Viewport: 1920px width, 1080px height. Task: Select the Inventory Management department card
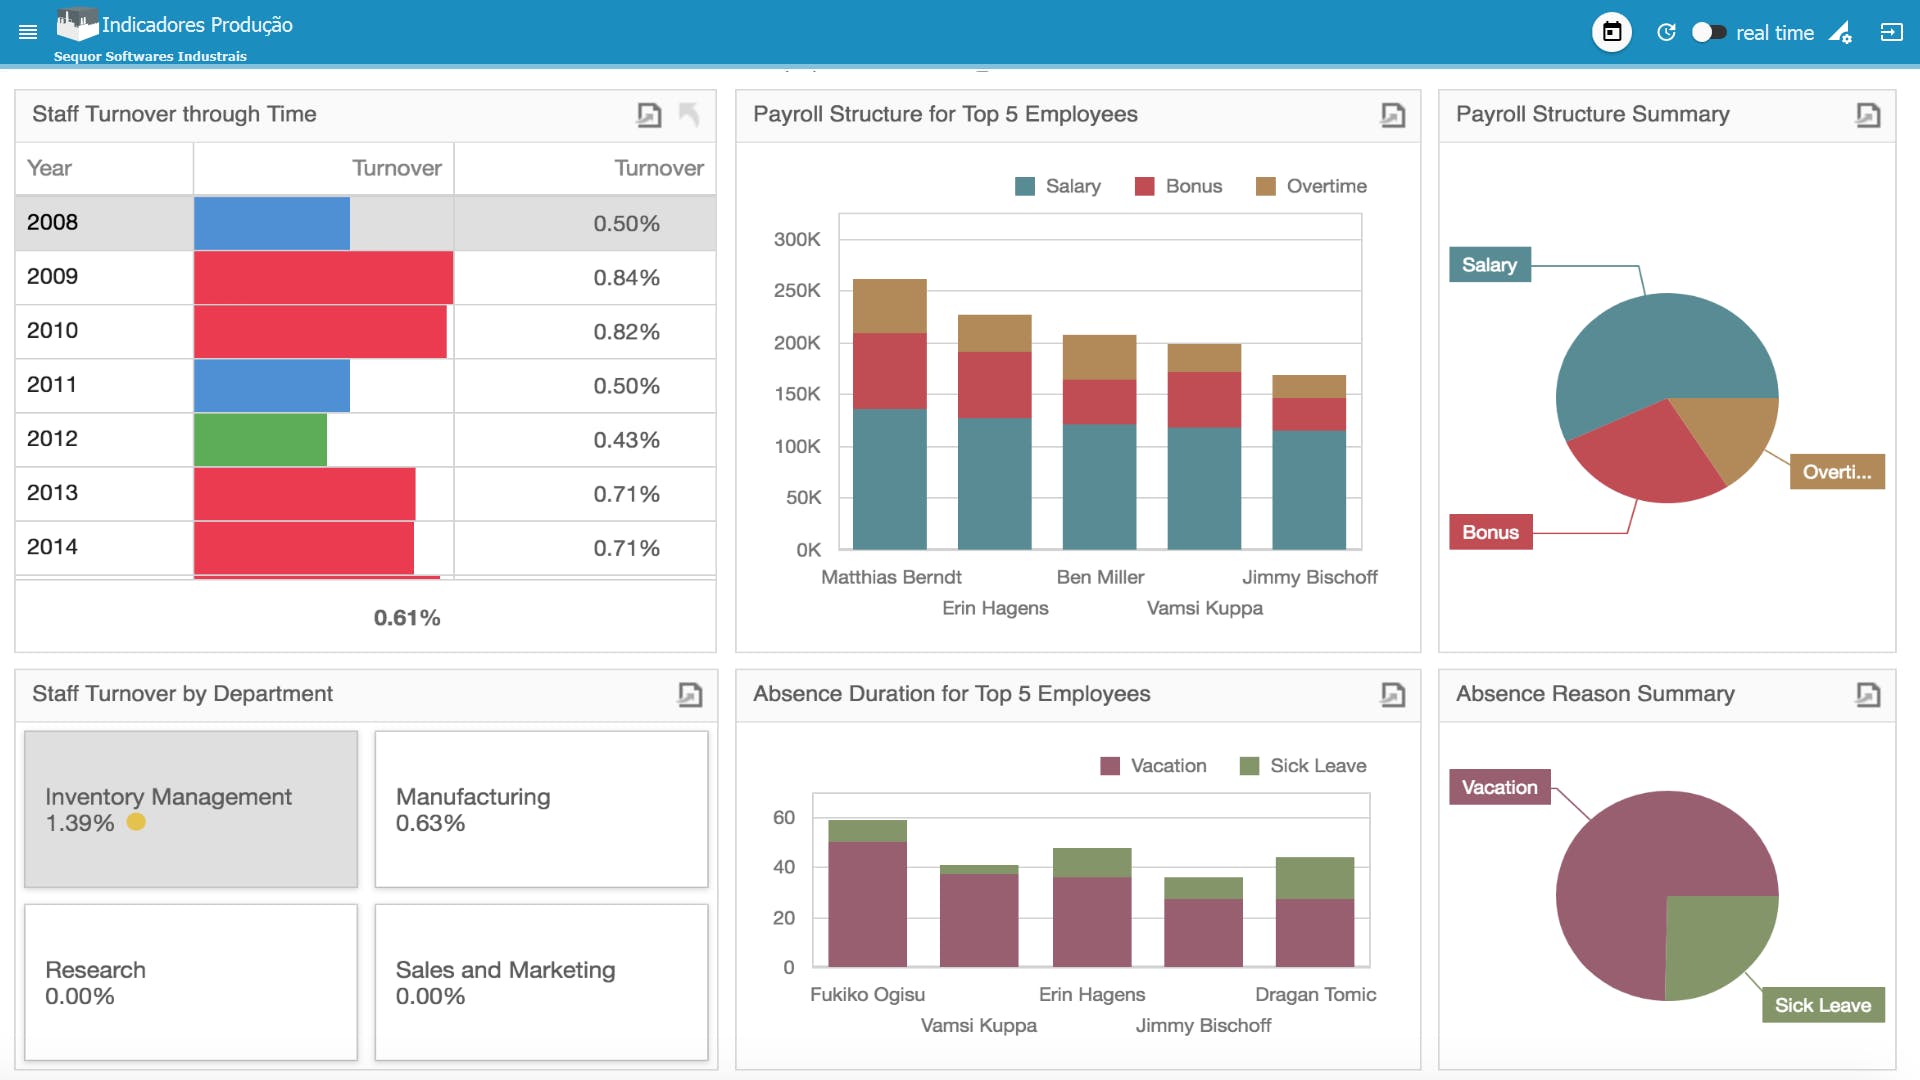click(191, 809)
